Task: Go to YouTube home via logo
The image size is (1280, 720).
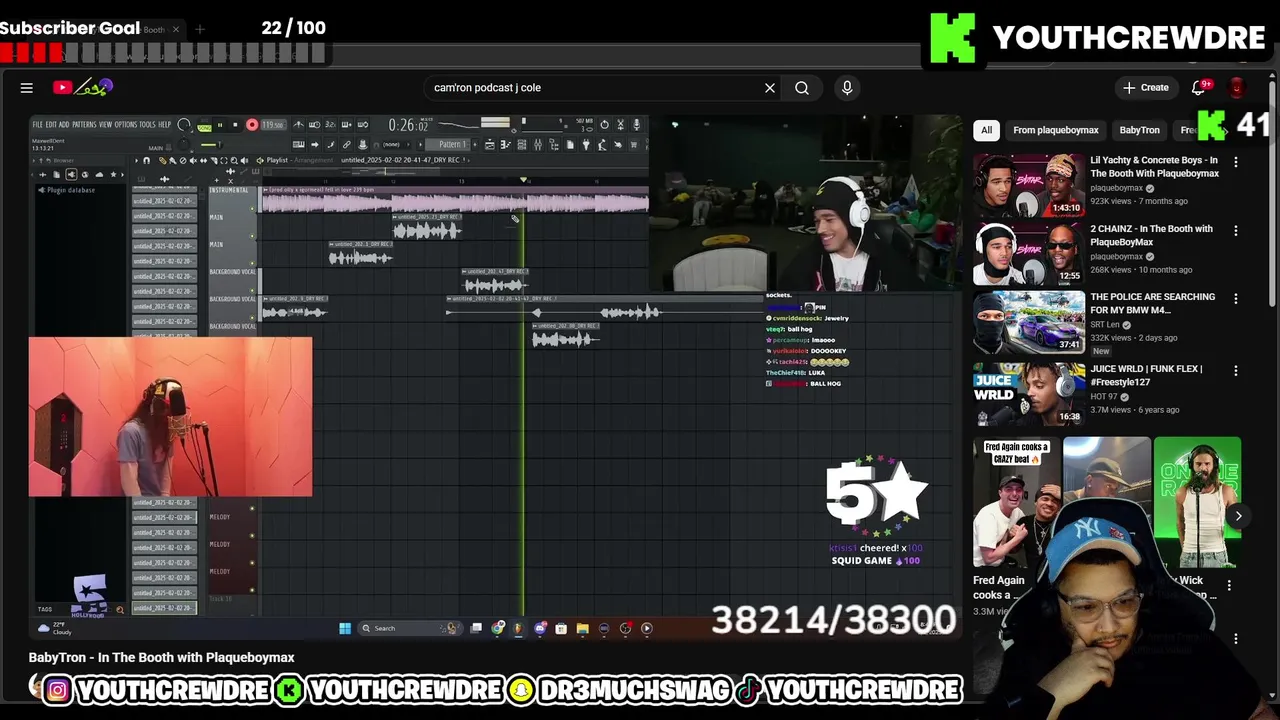Action: click(82, 88)
